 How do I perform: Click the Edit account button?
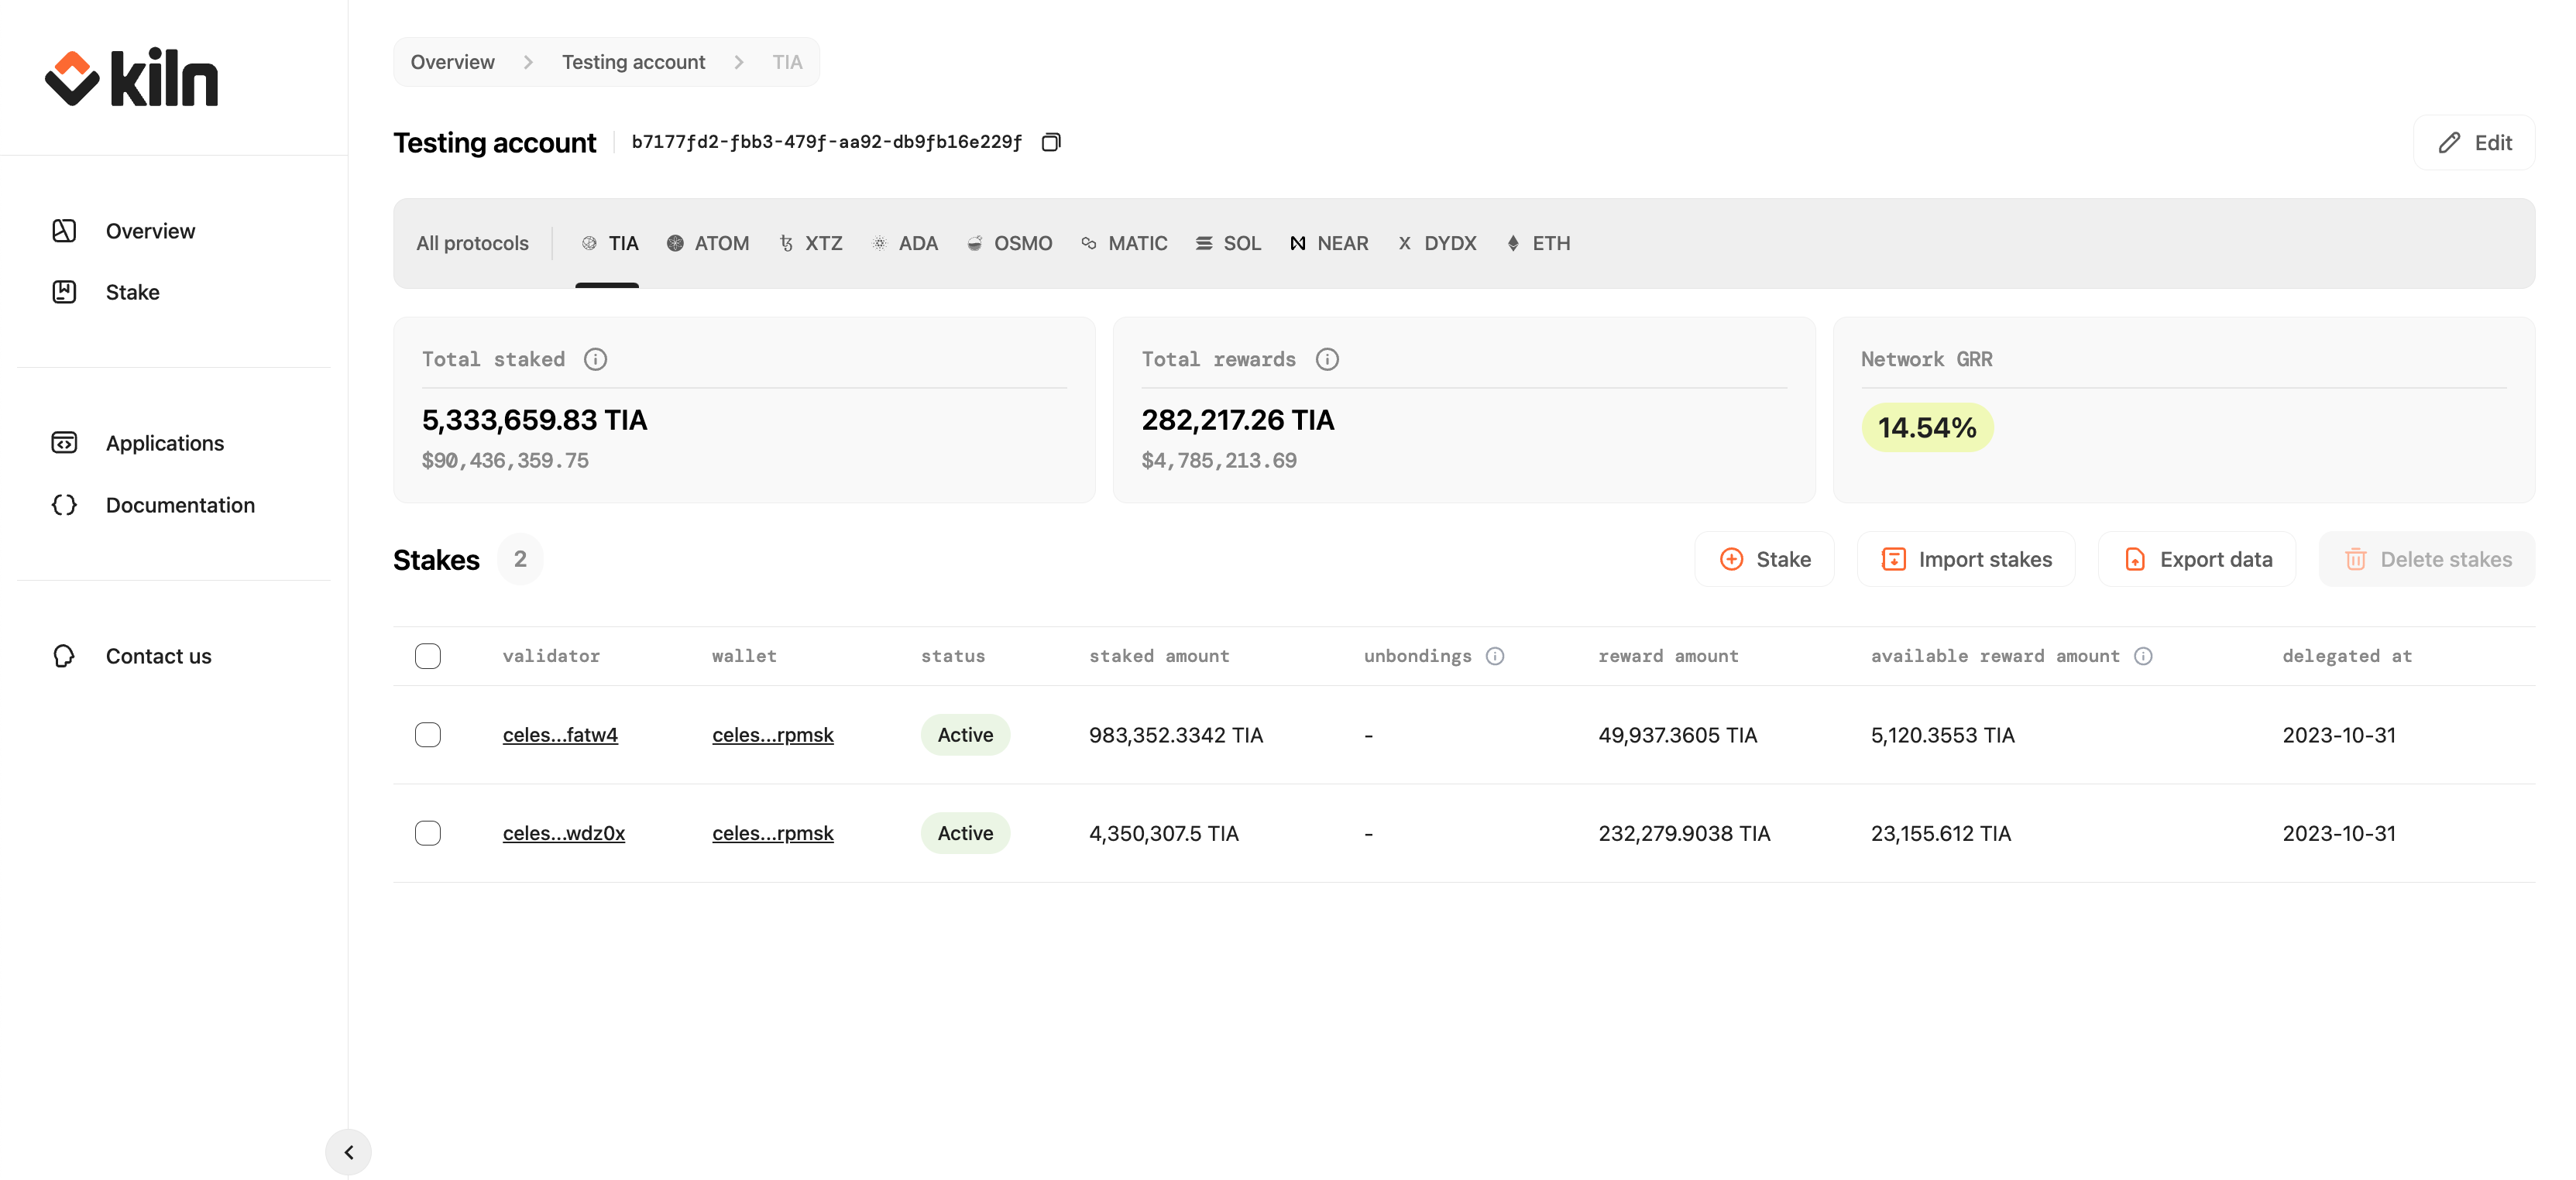coord(2474,143)
